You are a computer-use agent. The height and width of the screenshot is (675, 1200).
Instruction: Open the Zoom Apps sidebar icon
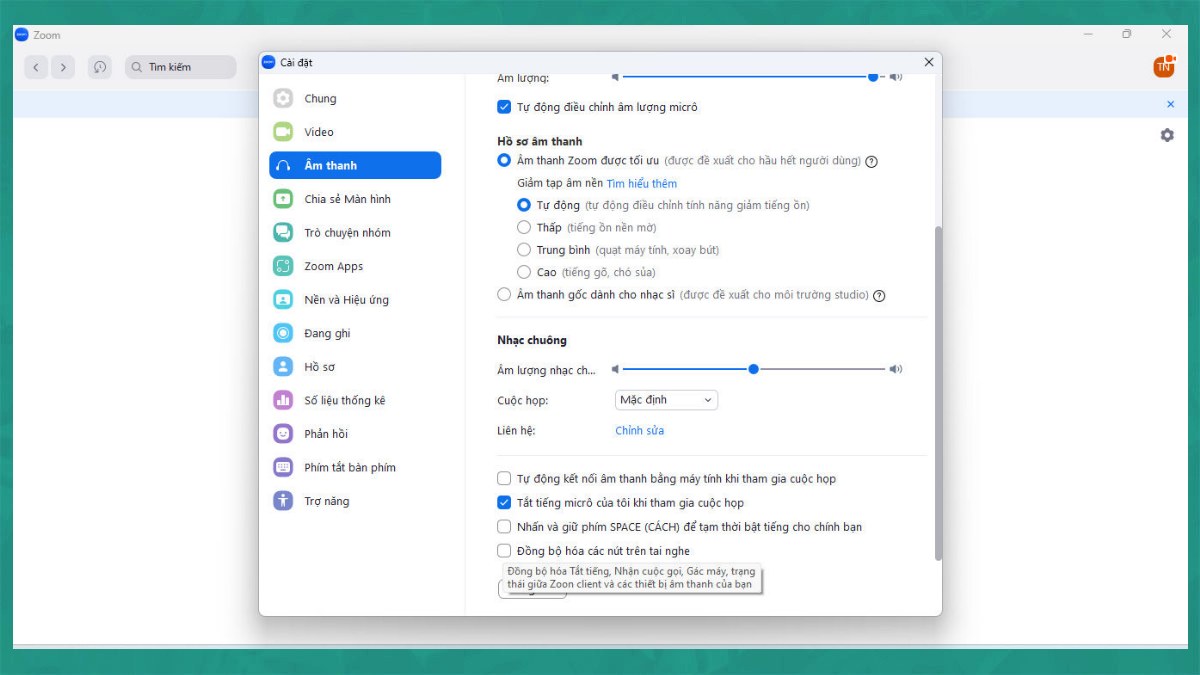tap(283, 266)
